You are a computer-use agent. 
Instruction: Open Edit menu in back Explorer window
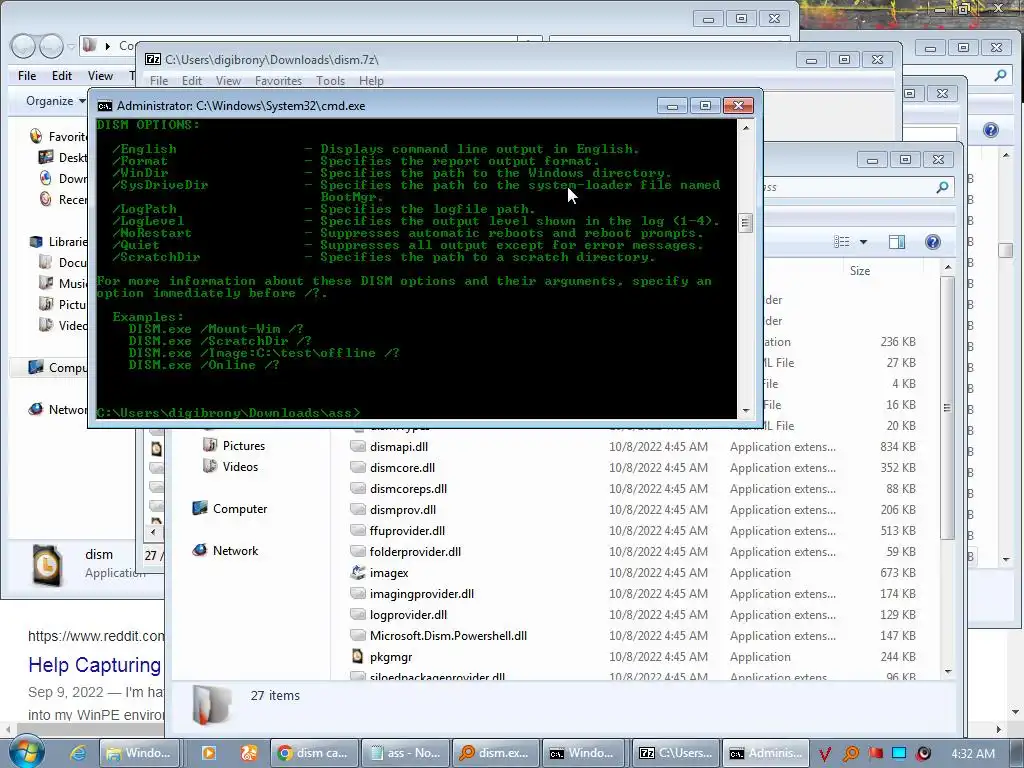click(x=62, y=76)
